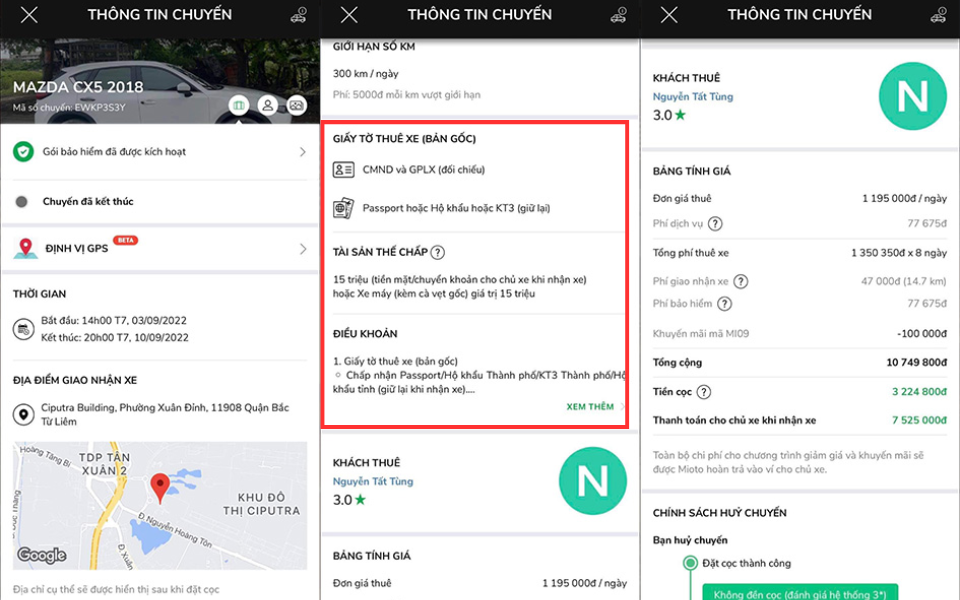Image resolution: width=960 pixels, height=600 pixels.
Task: Tap the owner payment amount '7 525 000đ'
Action: (x=919, y=421)
